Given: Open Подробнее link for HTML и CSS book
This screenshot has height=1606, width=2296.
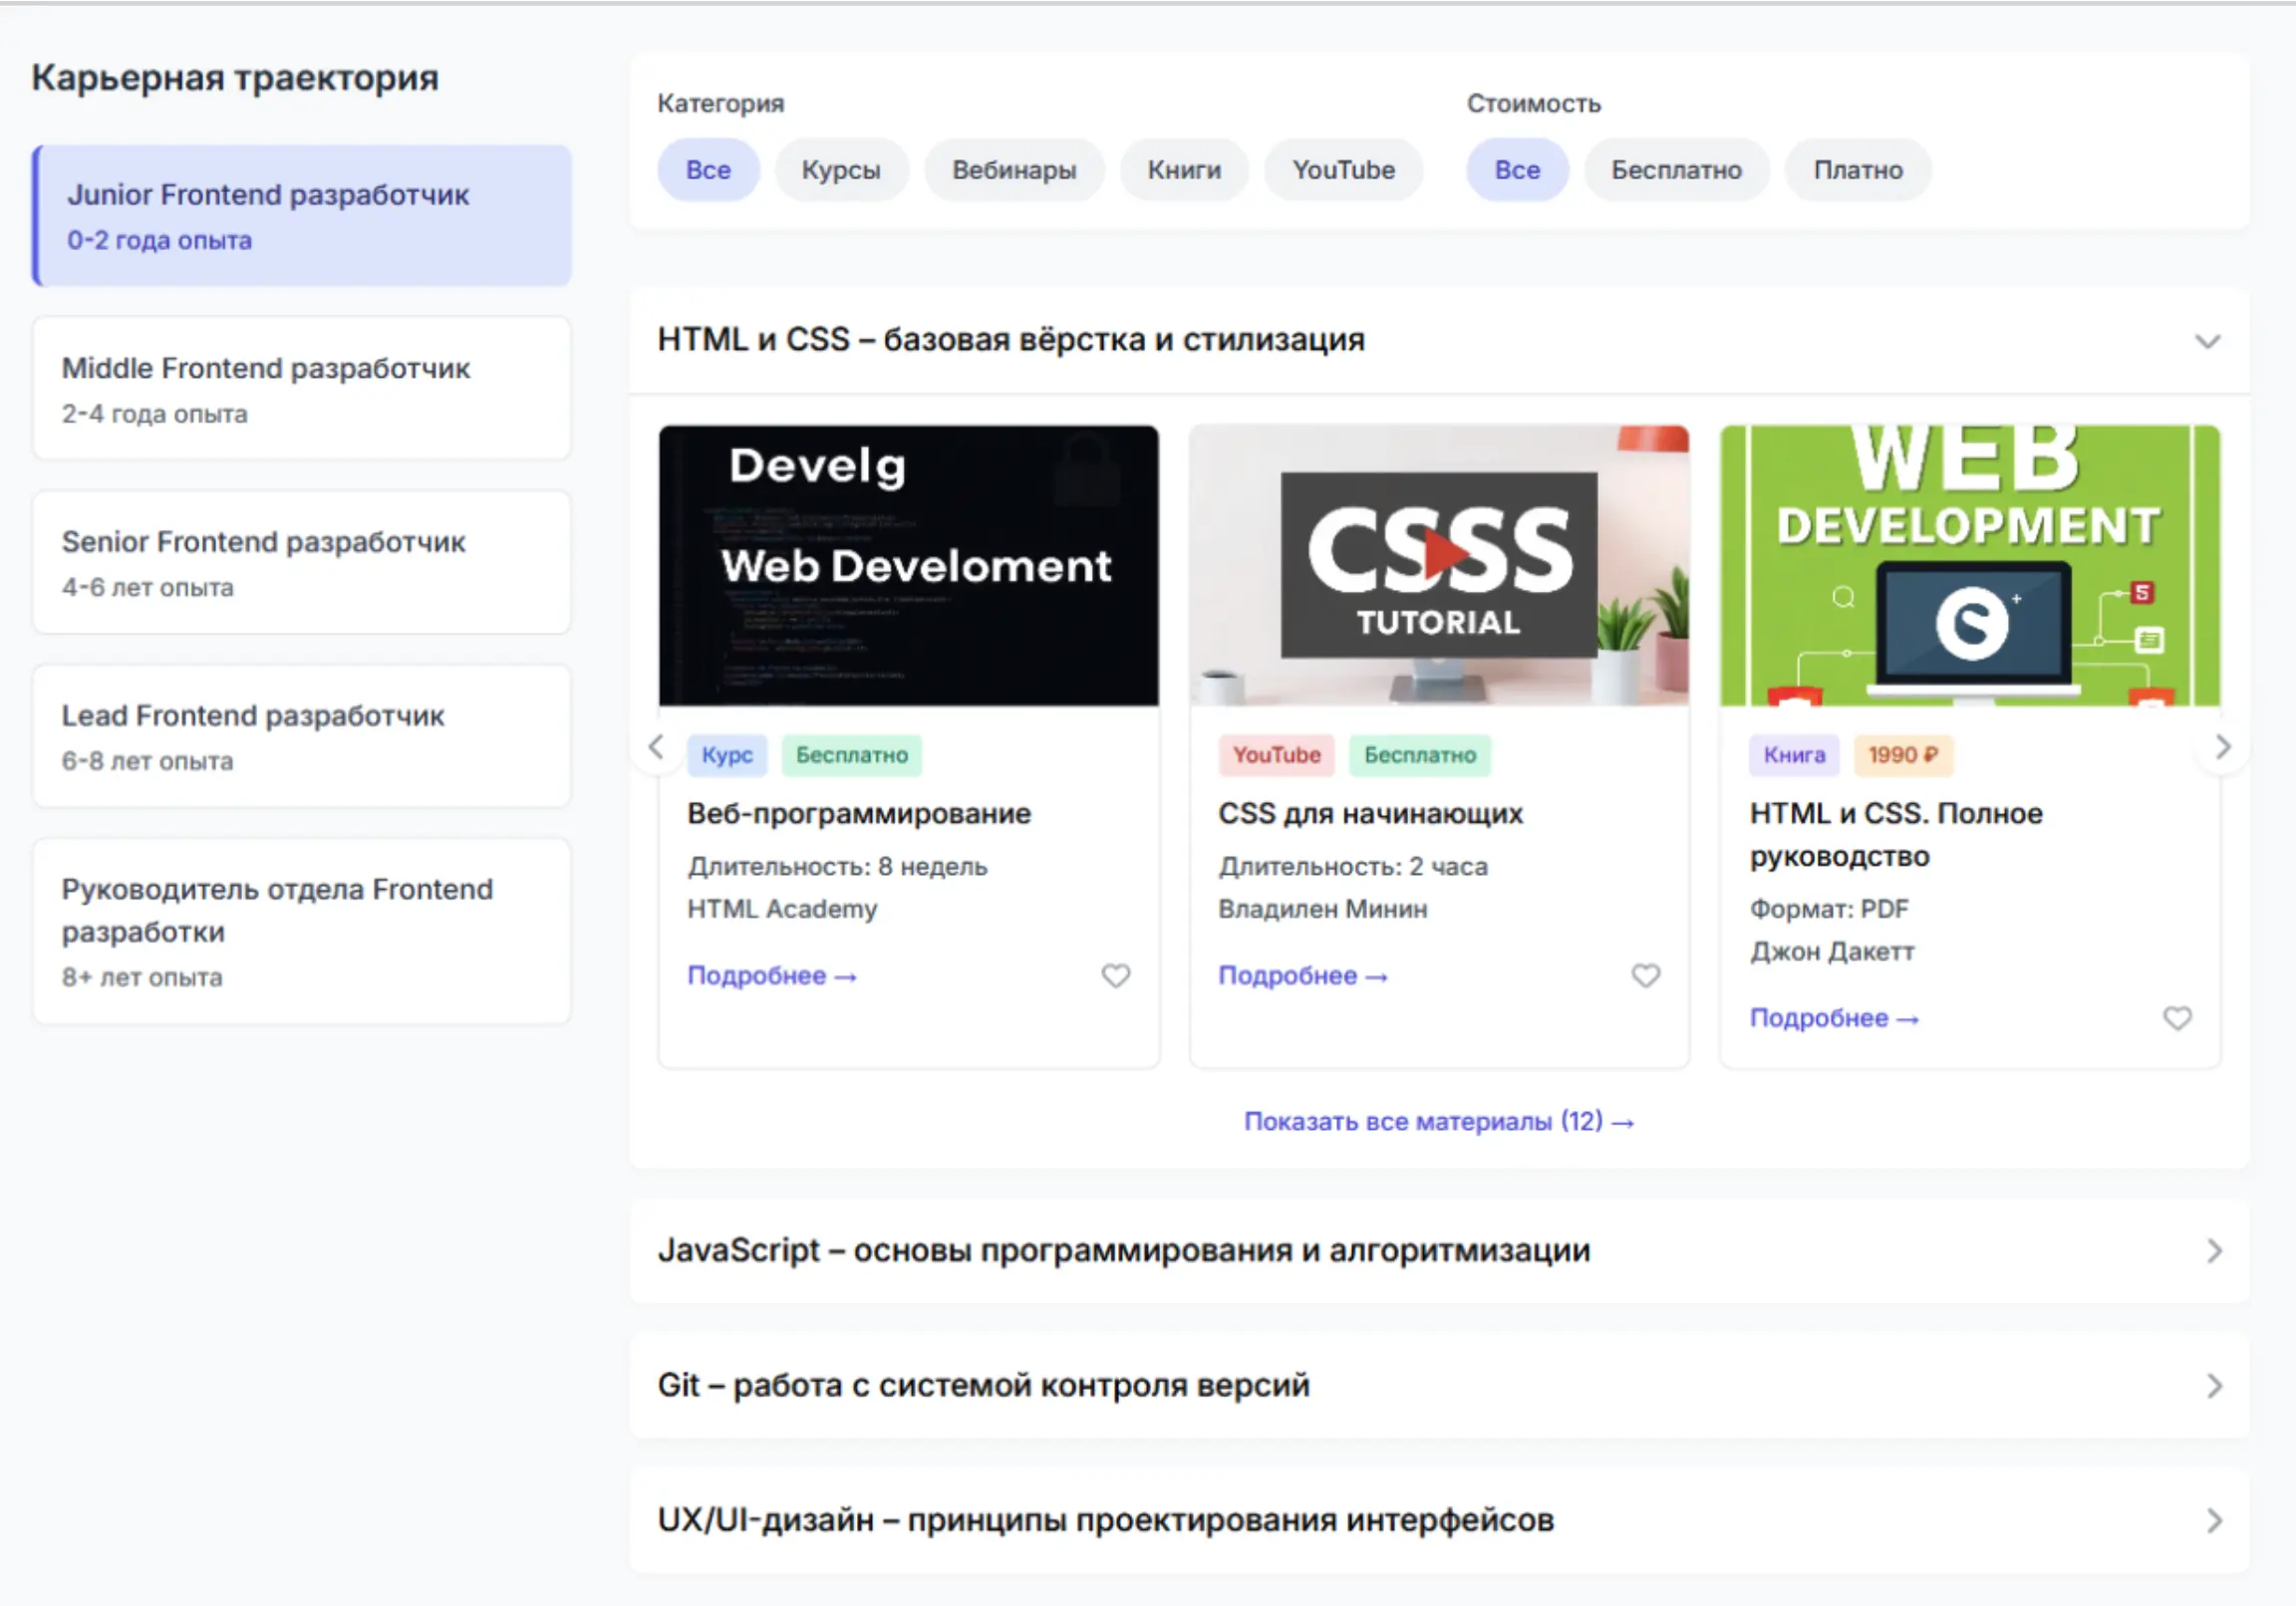Looking at the screenshot, I should tap(1834, 1019).
